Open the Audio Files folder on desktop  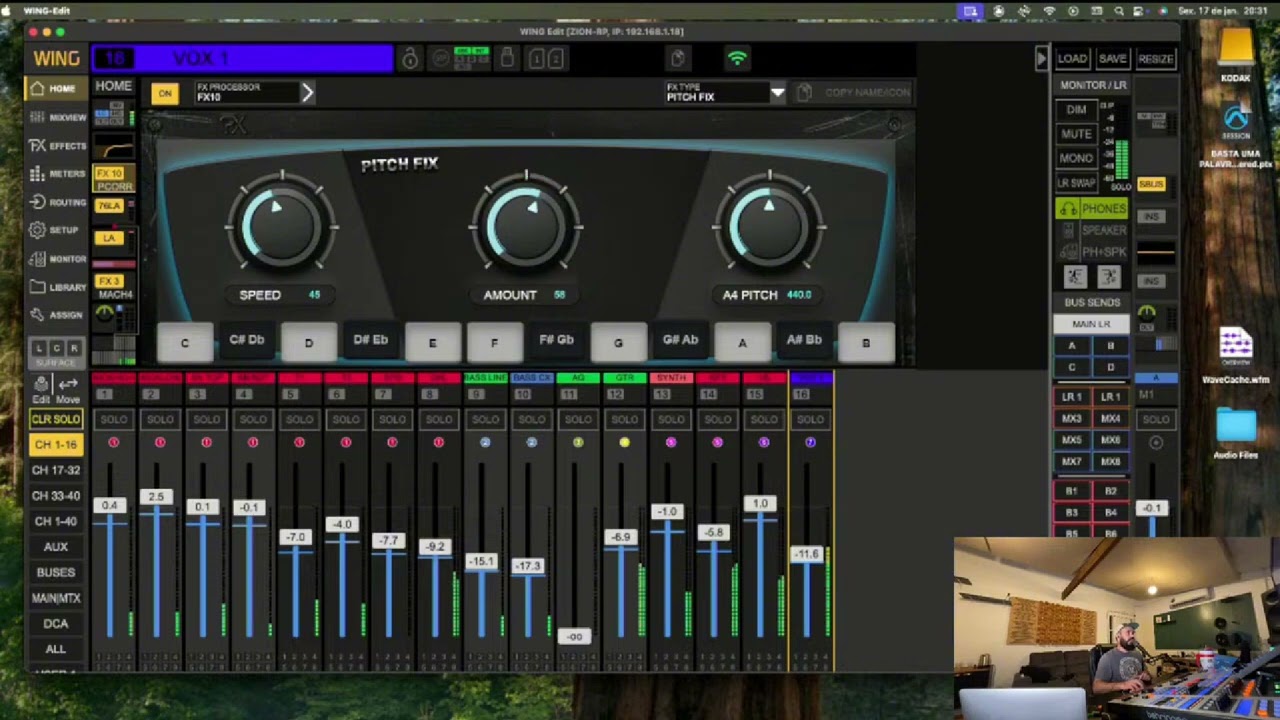(1236, 434)
